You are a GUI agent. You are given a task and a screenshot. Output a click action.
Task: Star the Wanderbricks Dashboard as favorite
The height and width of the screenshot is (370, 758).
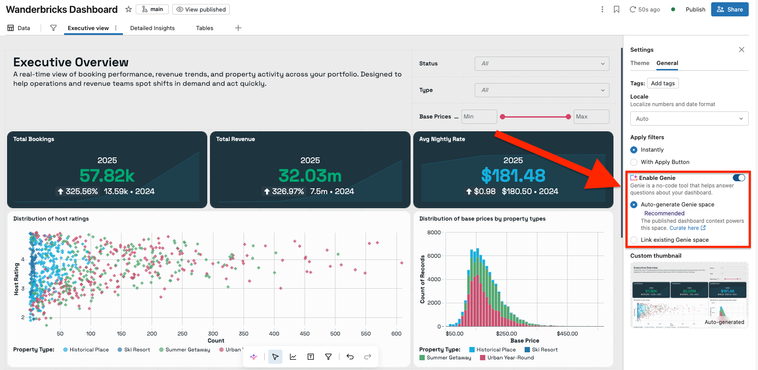(128, 9)
